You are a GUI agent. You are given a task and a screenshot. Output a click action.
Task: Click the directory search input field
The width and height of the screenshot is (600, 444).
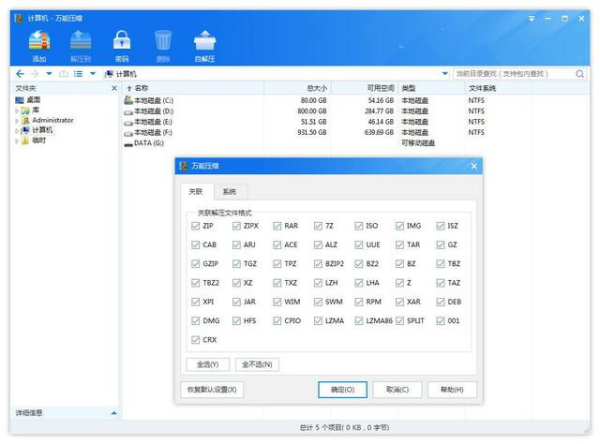tap(514, 73)
